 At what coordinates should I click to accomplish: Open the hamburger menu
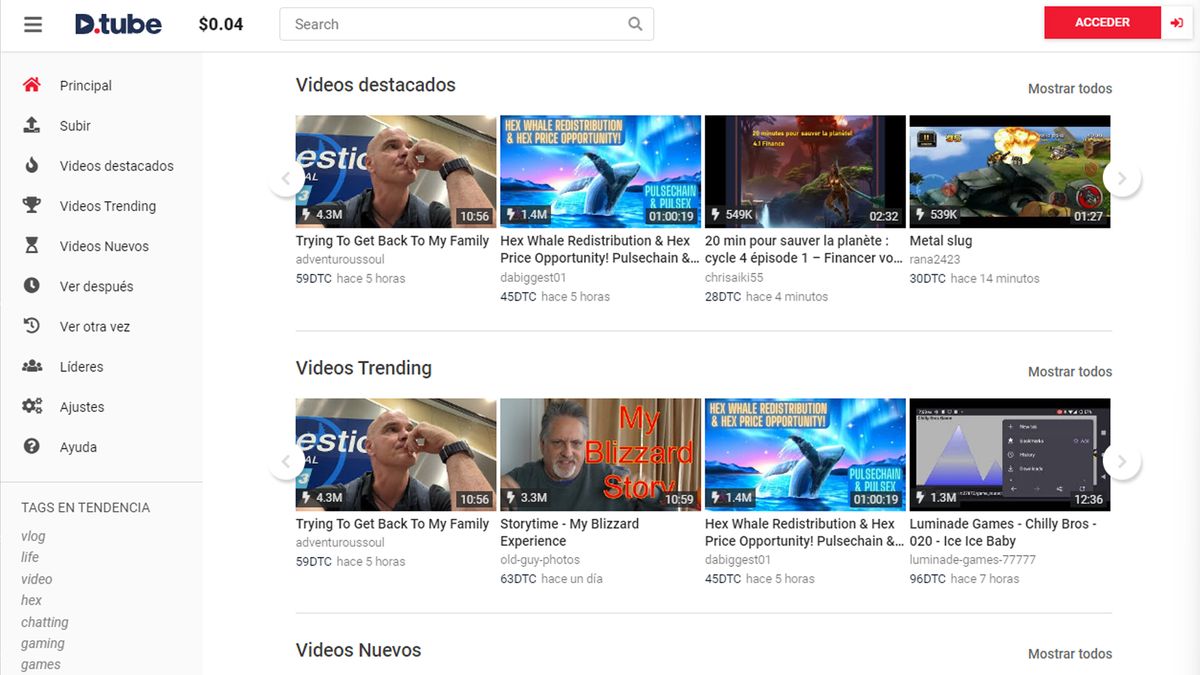32,23
